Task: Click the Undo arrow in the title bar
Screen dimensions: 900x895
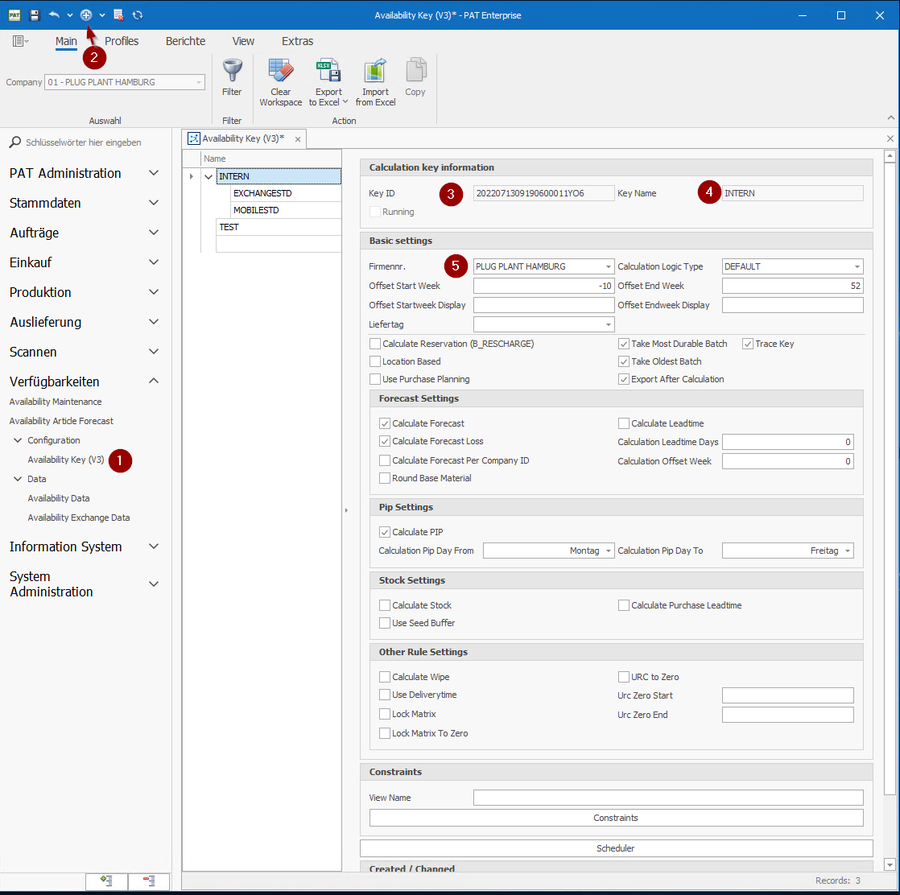Action: tap(52, 14)
